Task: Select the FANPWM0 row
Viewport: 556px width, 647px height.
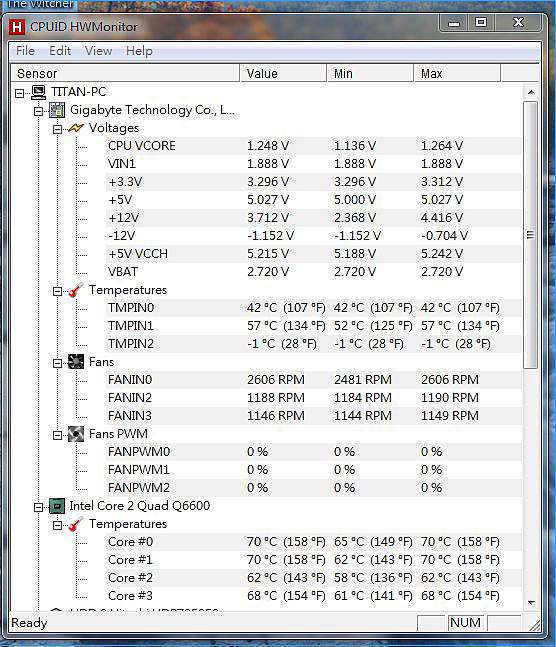Action: (314, 452)
